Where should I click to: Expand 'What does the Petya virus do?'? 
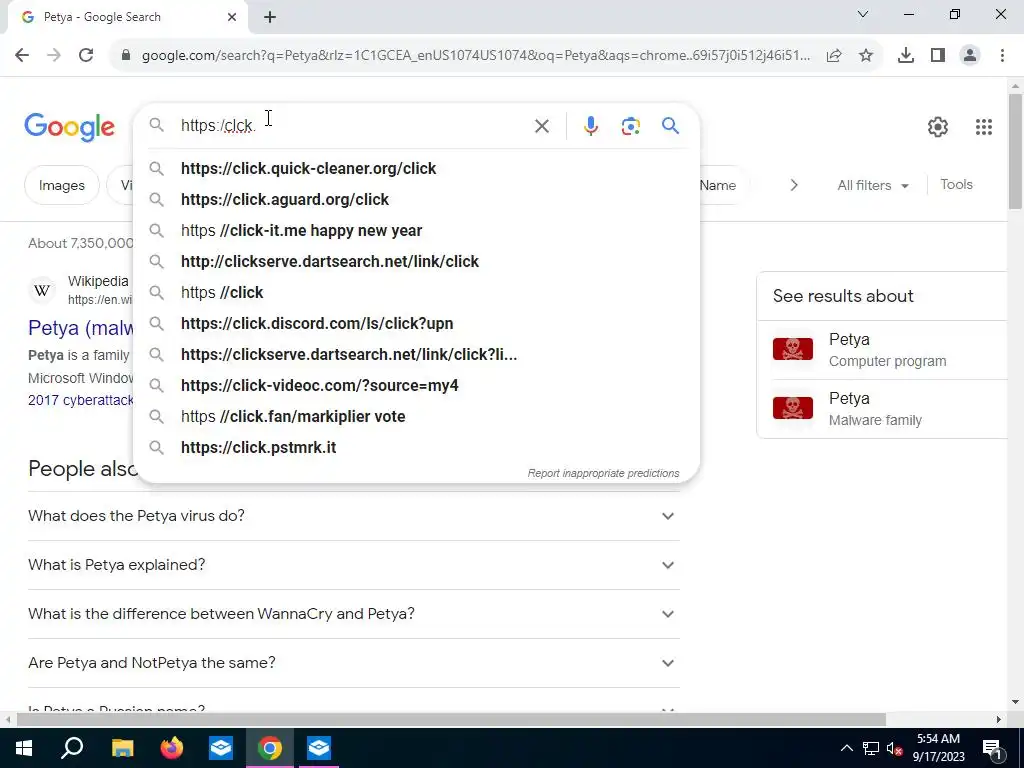354,516
